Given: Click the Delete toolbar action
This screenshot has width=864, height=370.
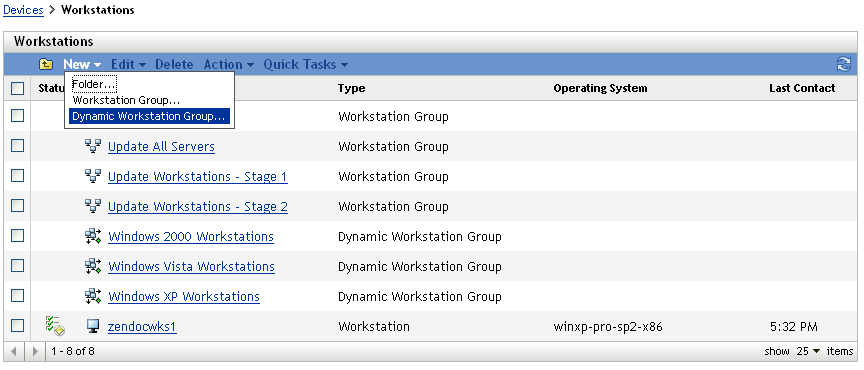Looking at the screenshot, I should tap(174, 65).
